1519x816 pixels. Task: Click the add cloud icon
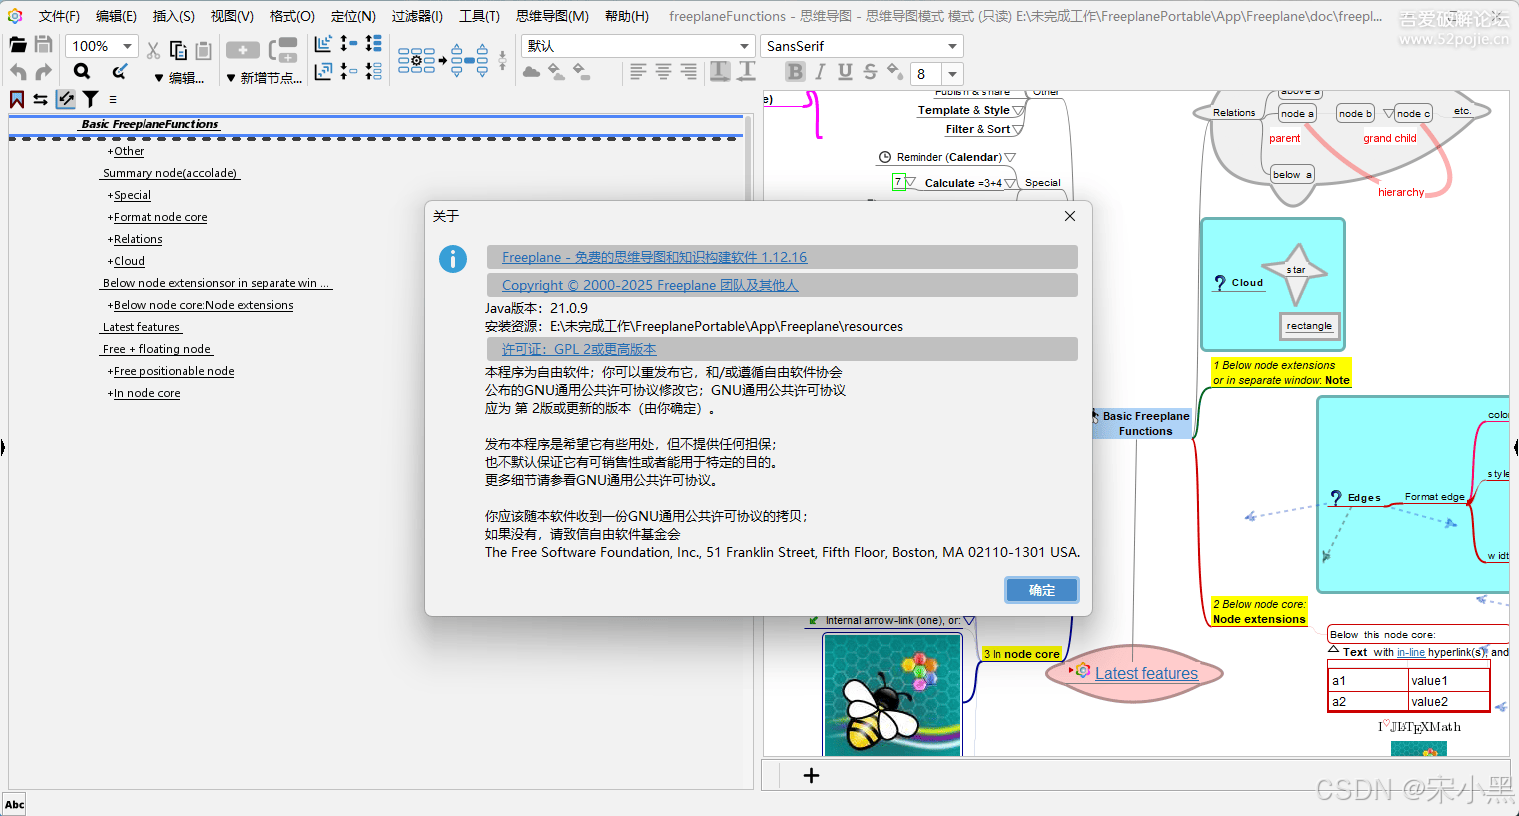[532, 72]
